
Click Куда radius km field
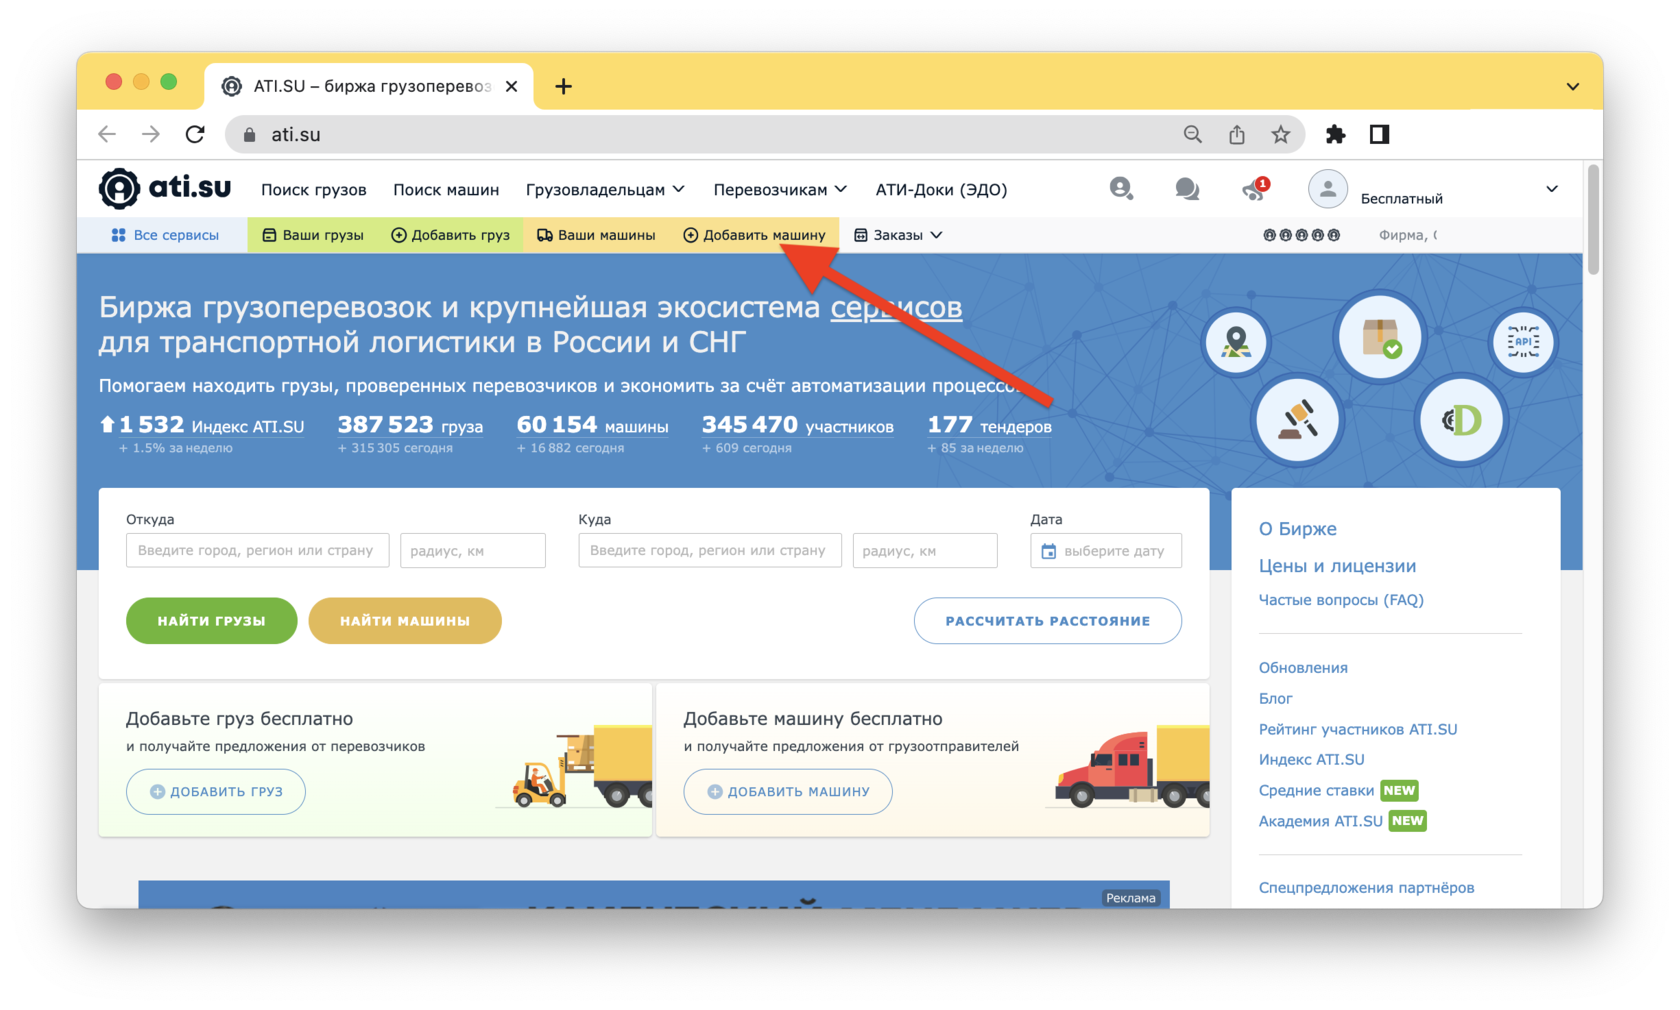pyautogui.click(x=925, y=551)
